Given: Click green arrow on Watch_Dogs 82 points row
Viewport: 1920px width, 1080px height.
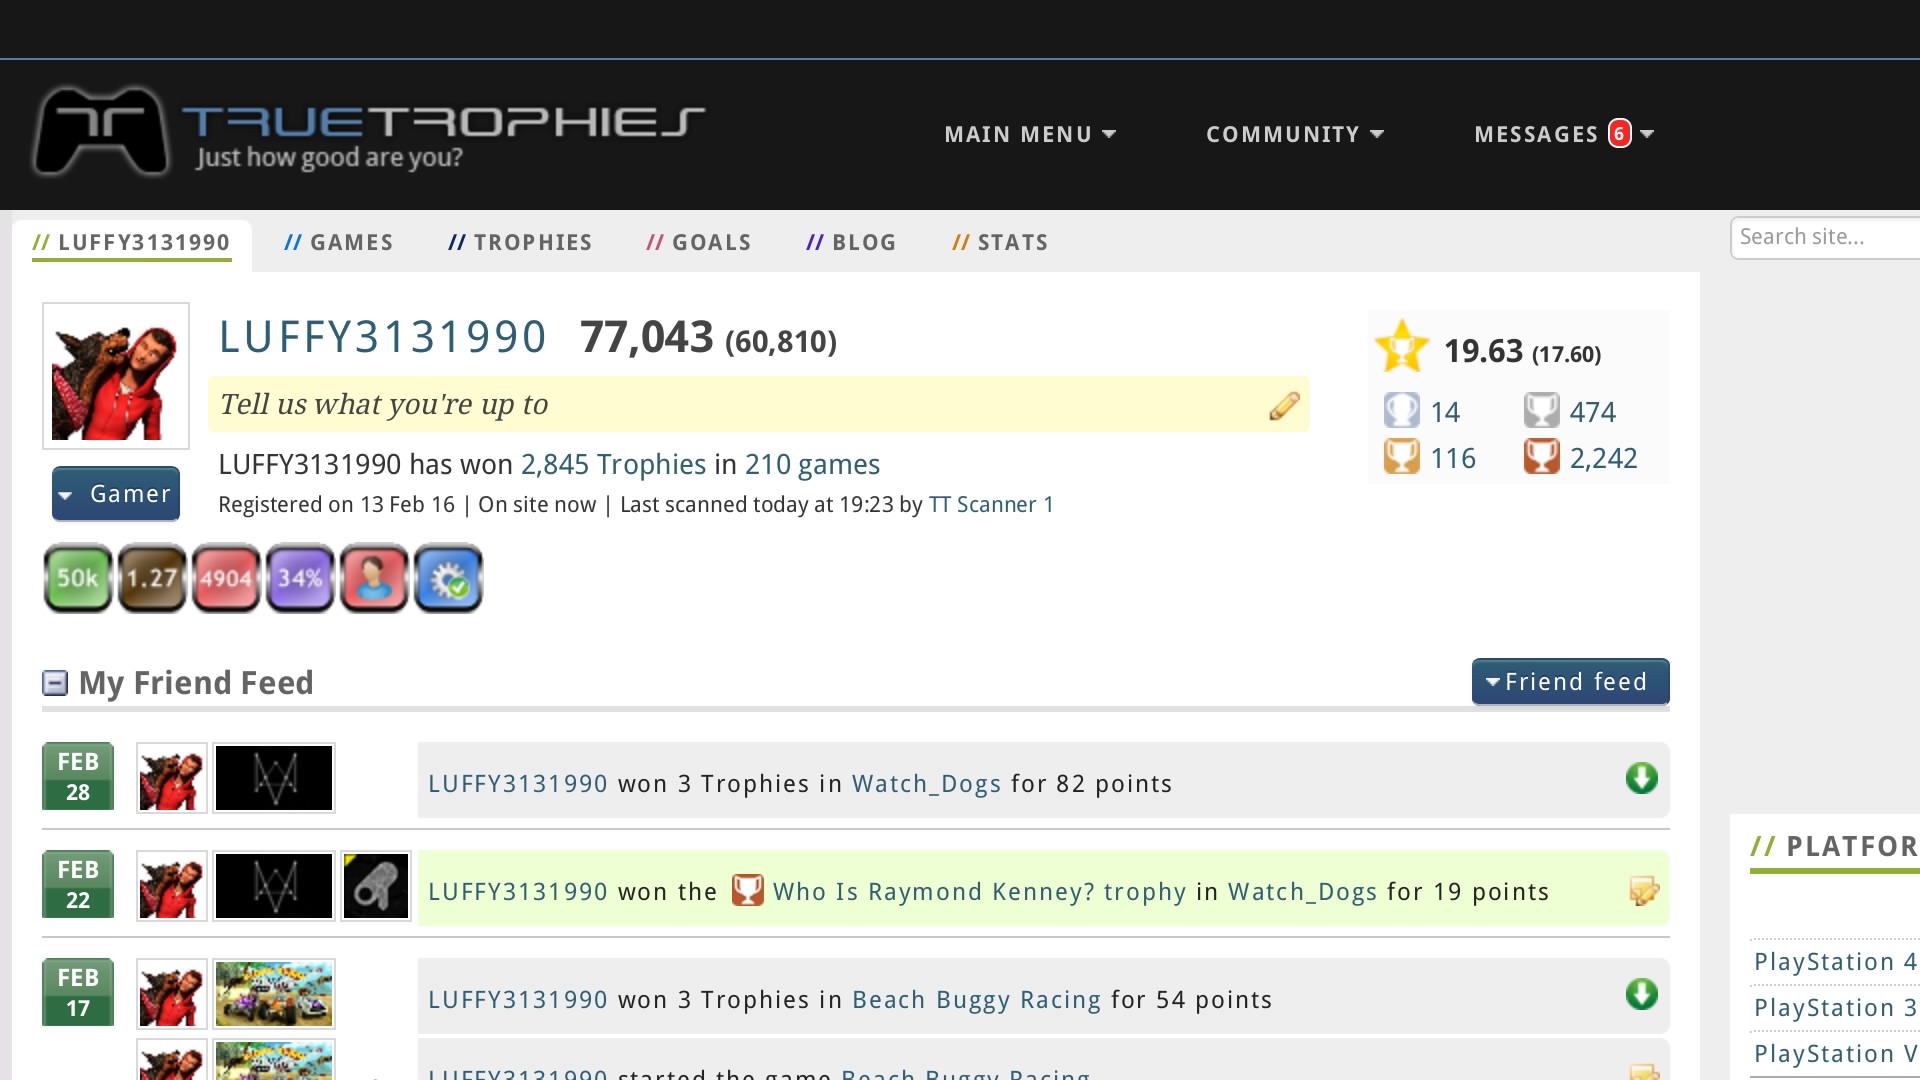Looking at the screenshot, I should [1641, 778].
